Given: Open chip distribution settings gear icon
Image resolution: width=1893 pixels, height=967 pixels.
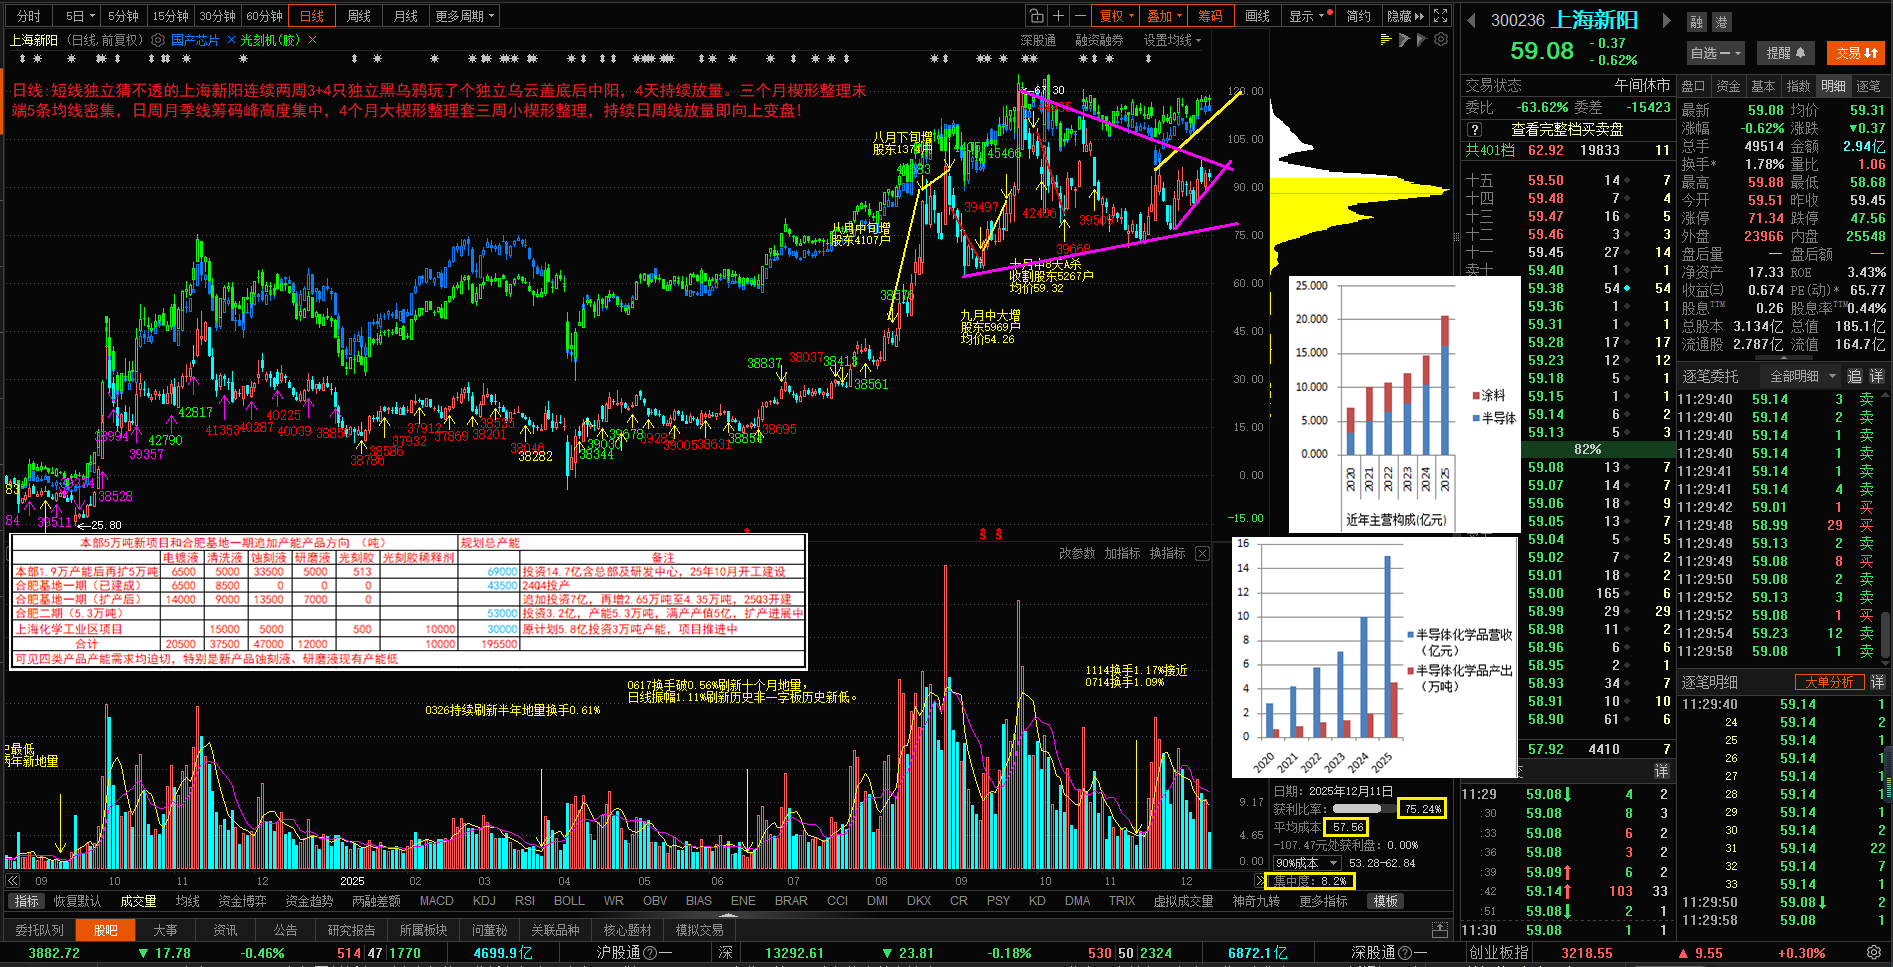Looking at the screenshot, I should [1441, 40].
